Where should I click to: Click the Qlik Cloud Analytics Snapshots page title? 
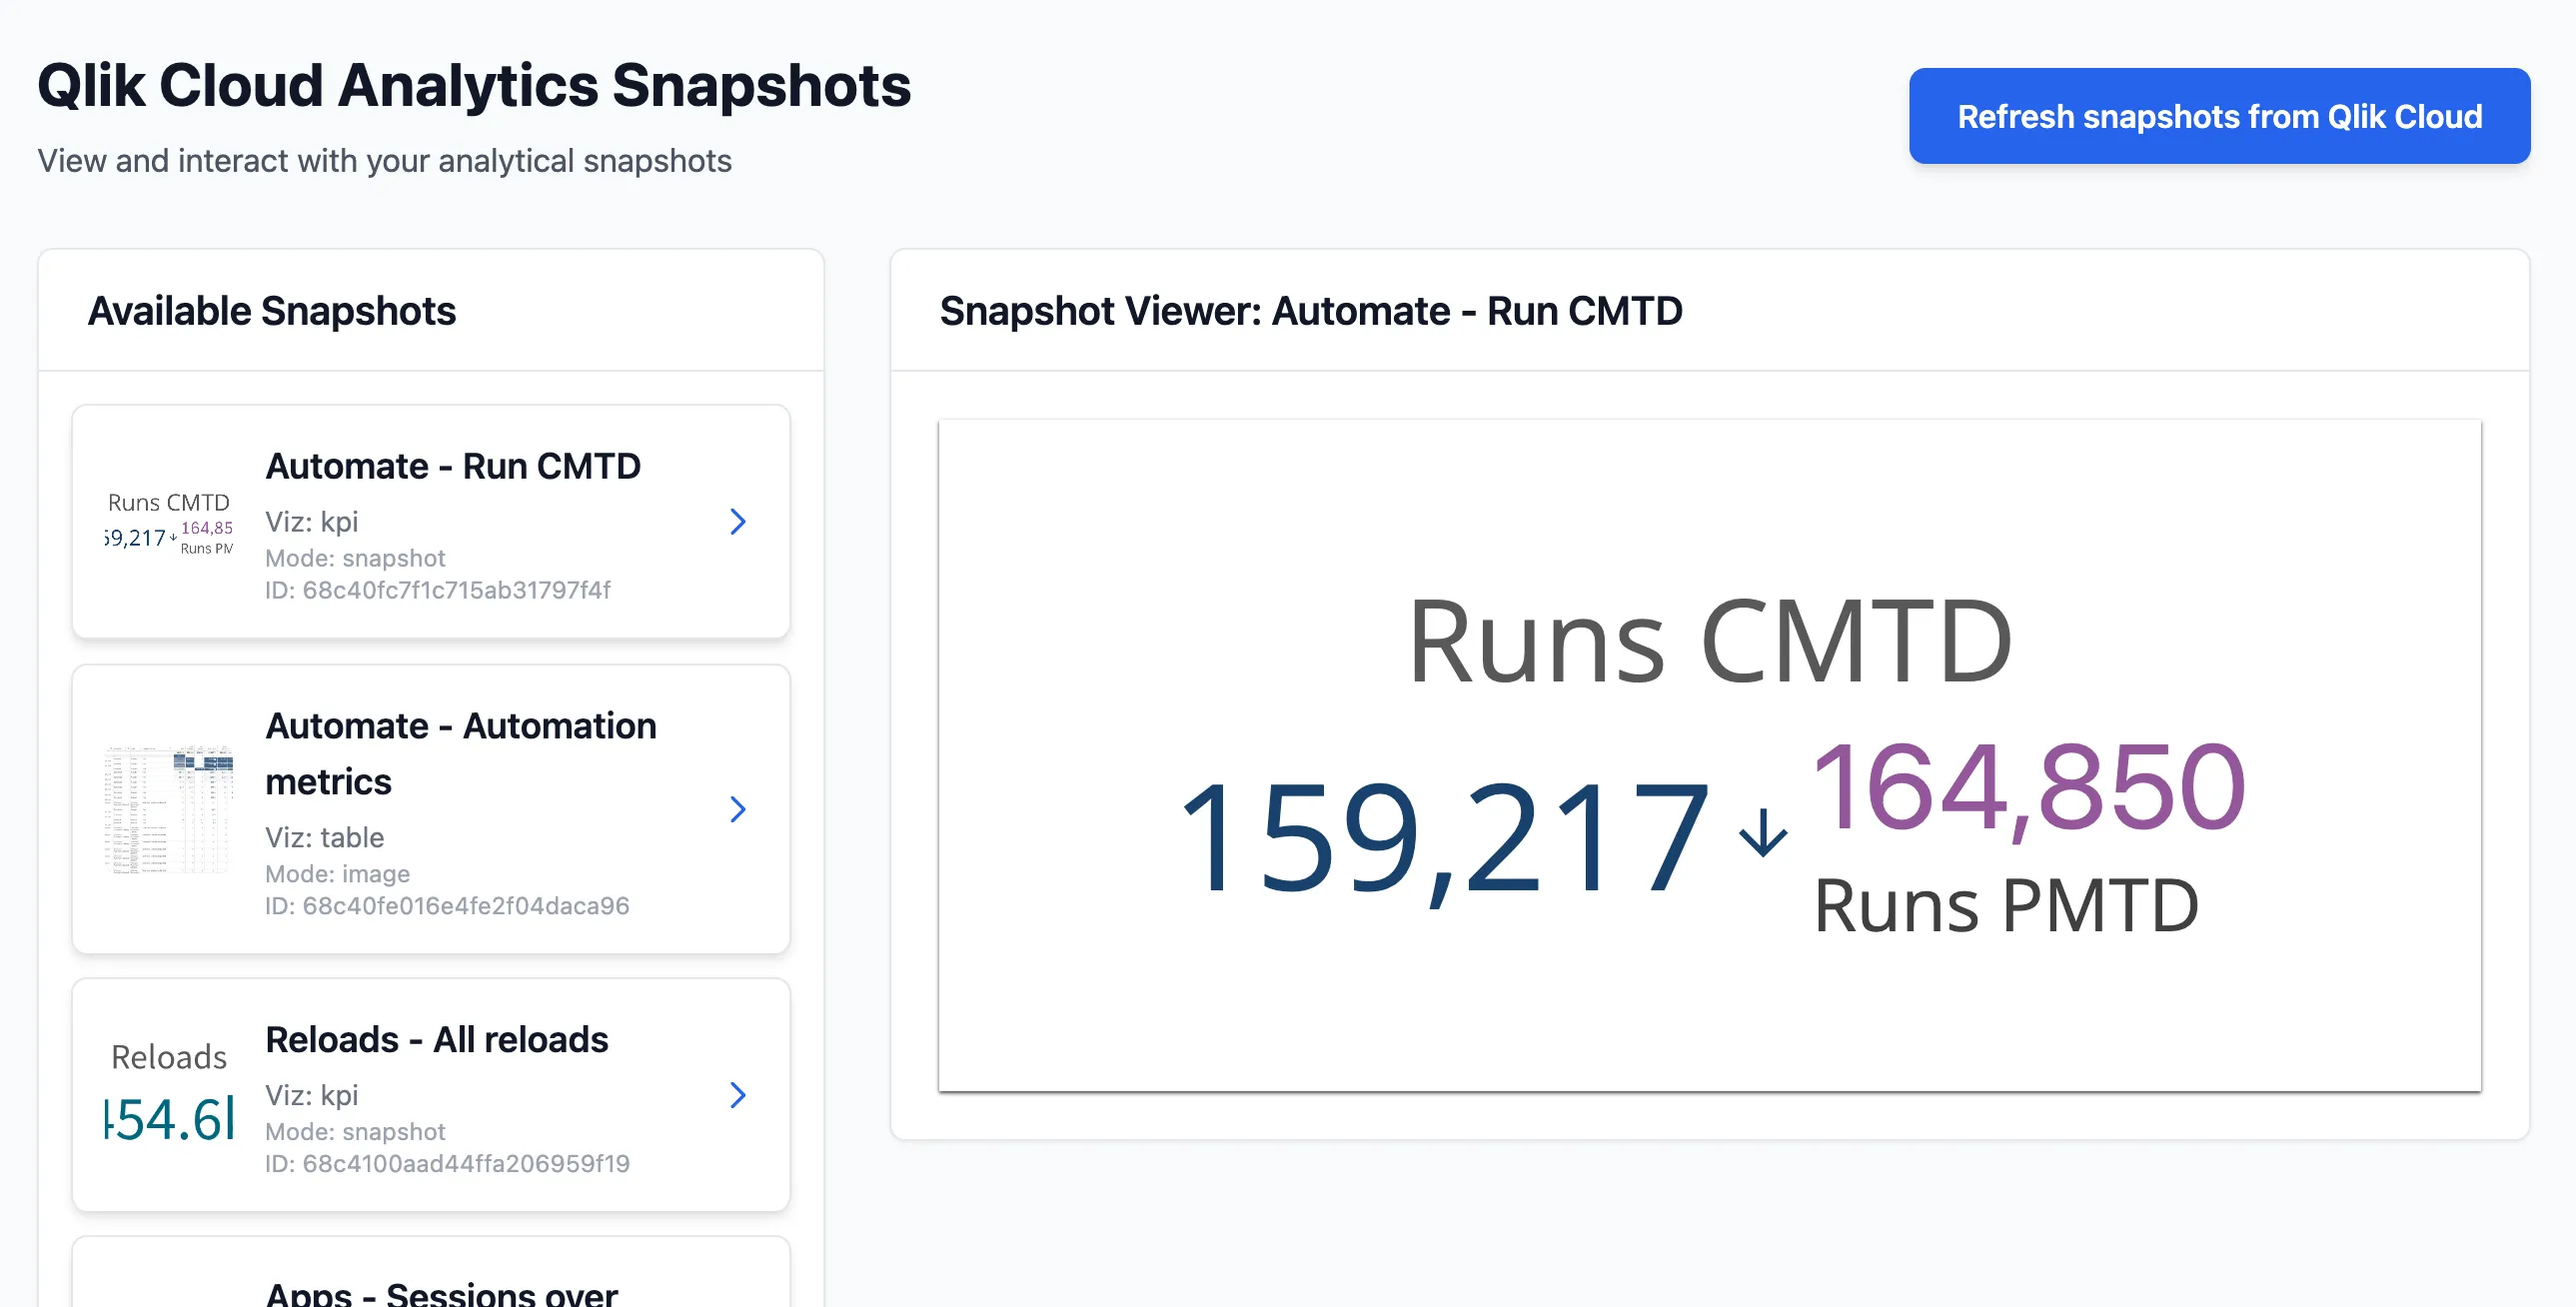click(474, 87)
